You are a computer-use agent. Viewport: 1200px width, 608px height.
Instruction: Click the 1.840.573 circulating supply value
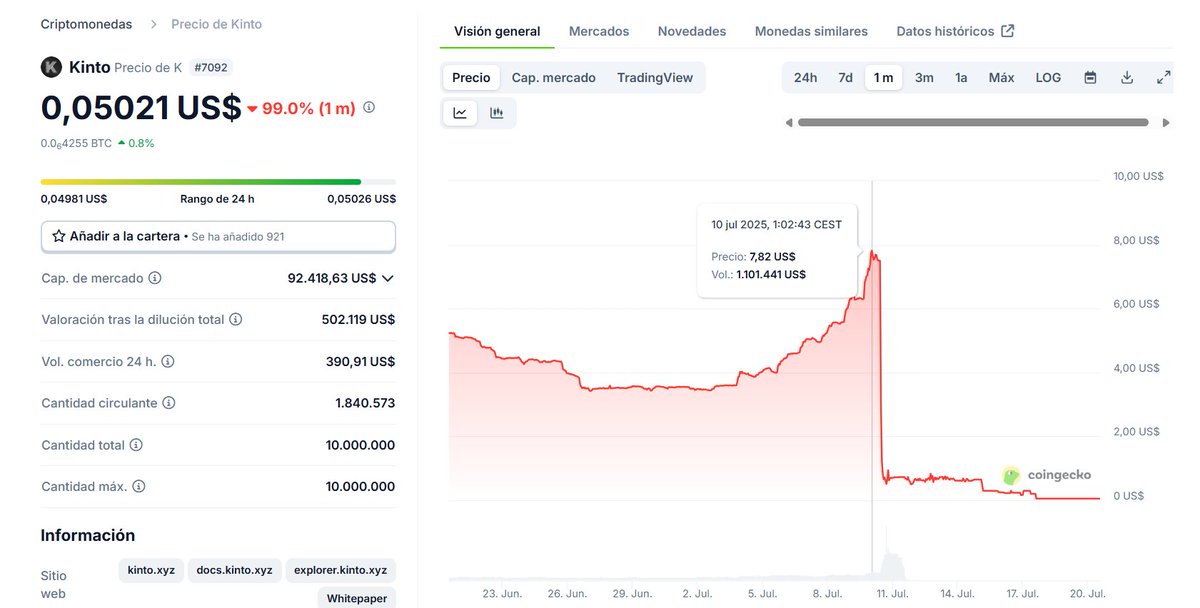(365, 403)
